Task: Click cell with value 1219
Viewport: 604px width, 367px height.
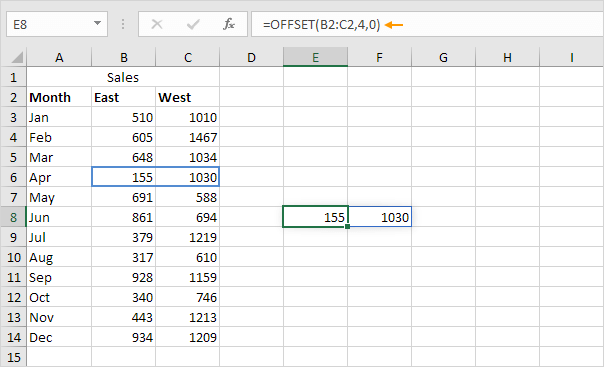Action: click(x=188, y=237)
